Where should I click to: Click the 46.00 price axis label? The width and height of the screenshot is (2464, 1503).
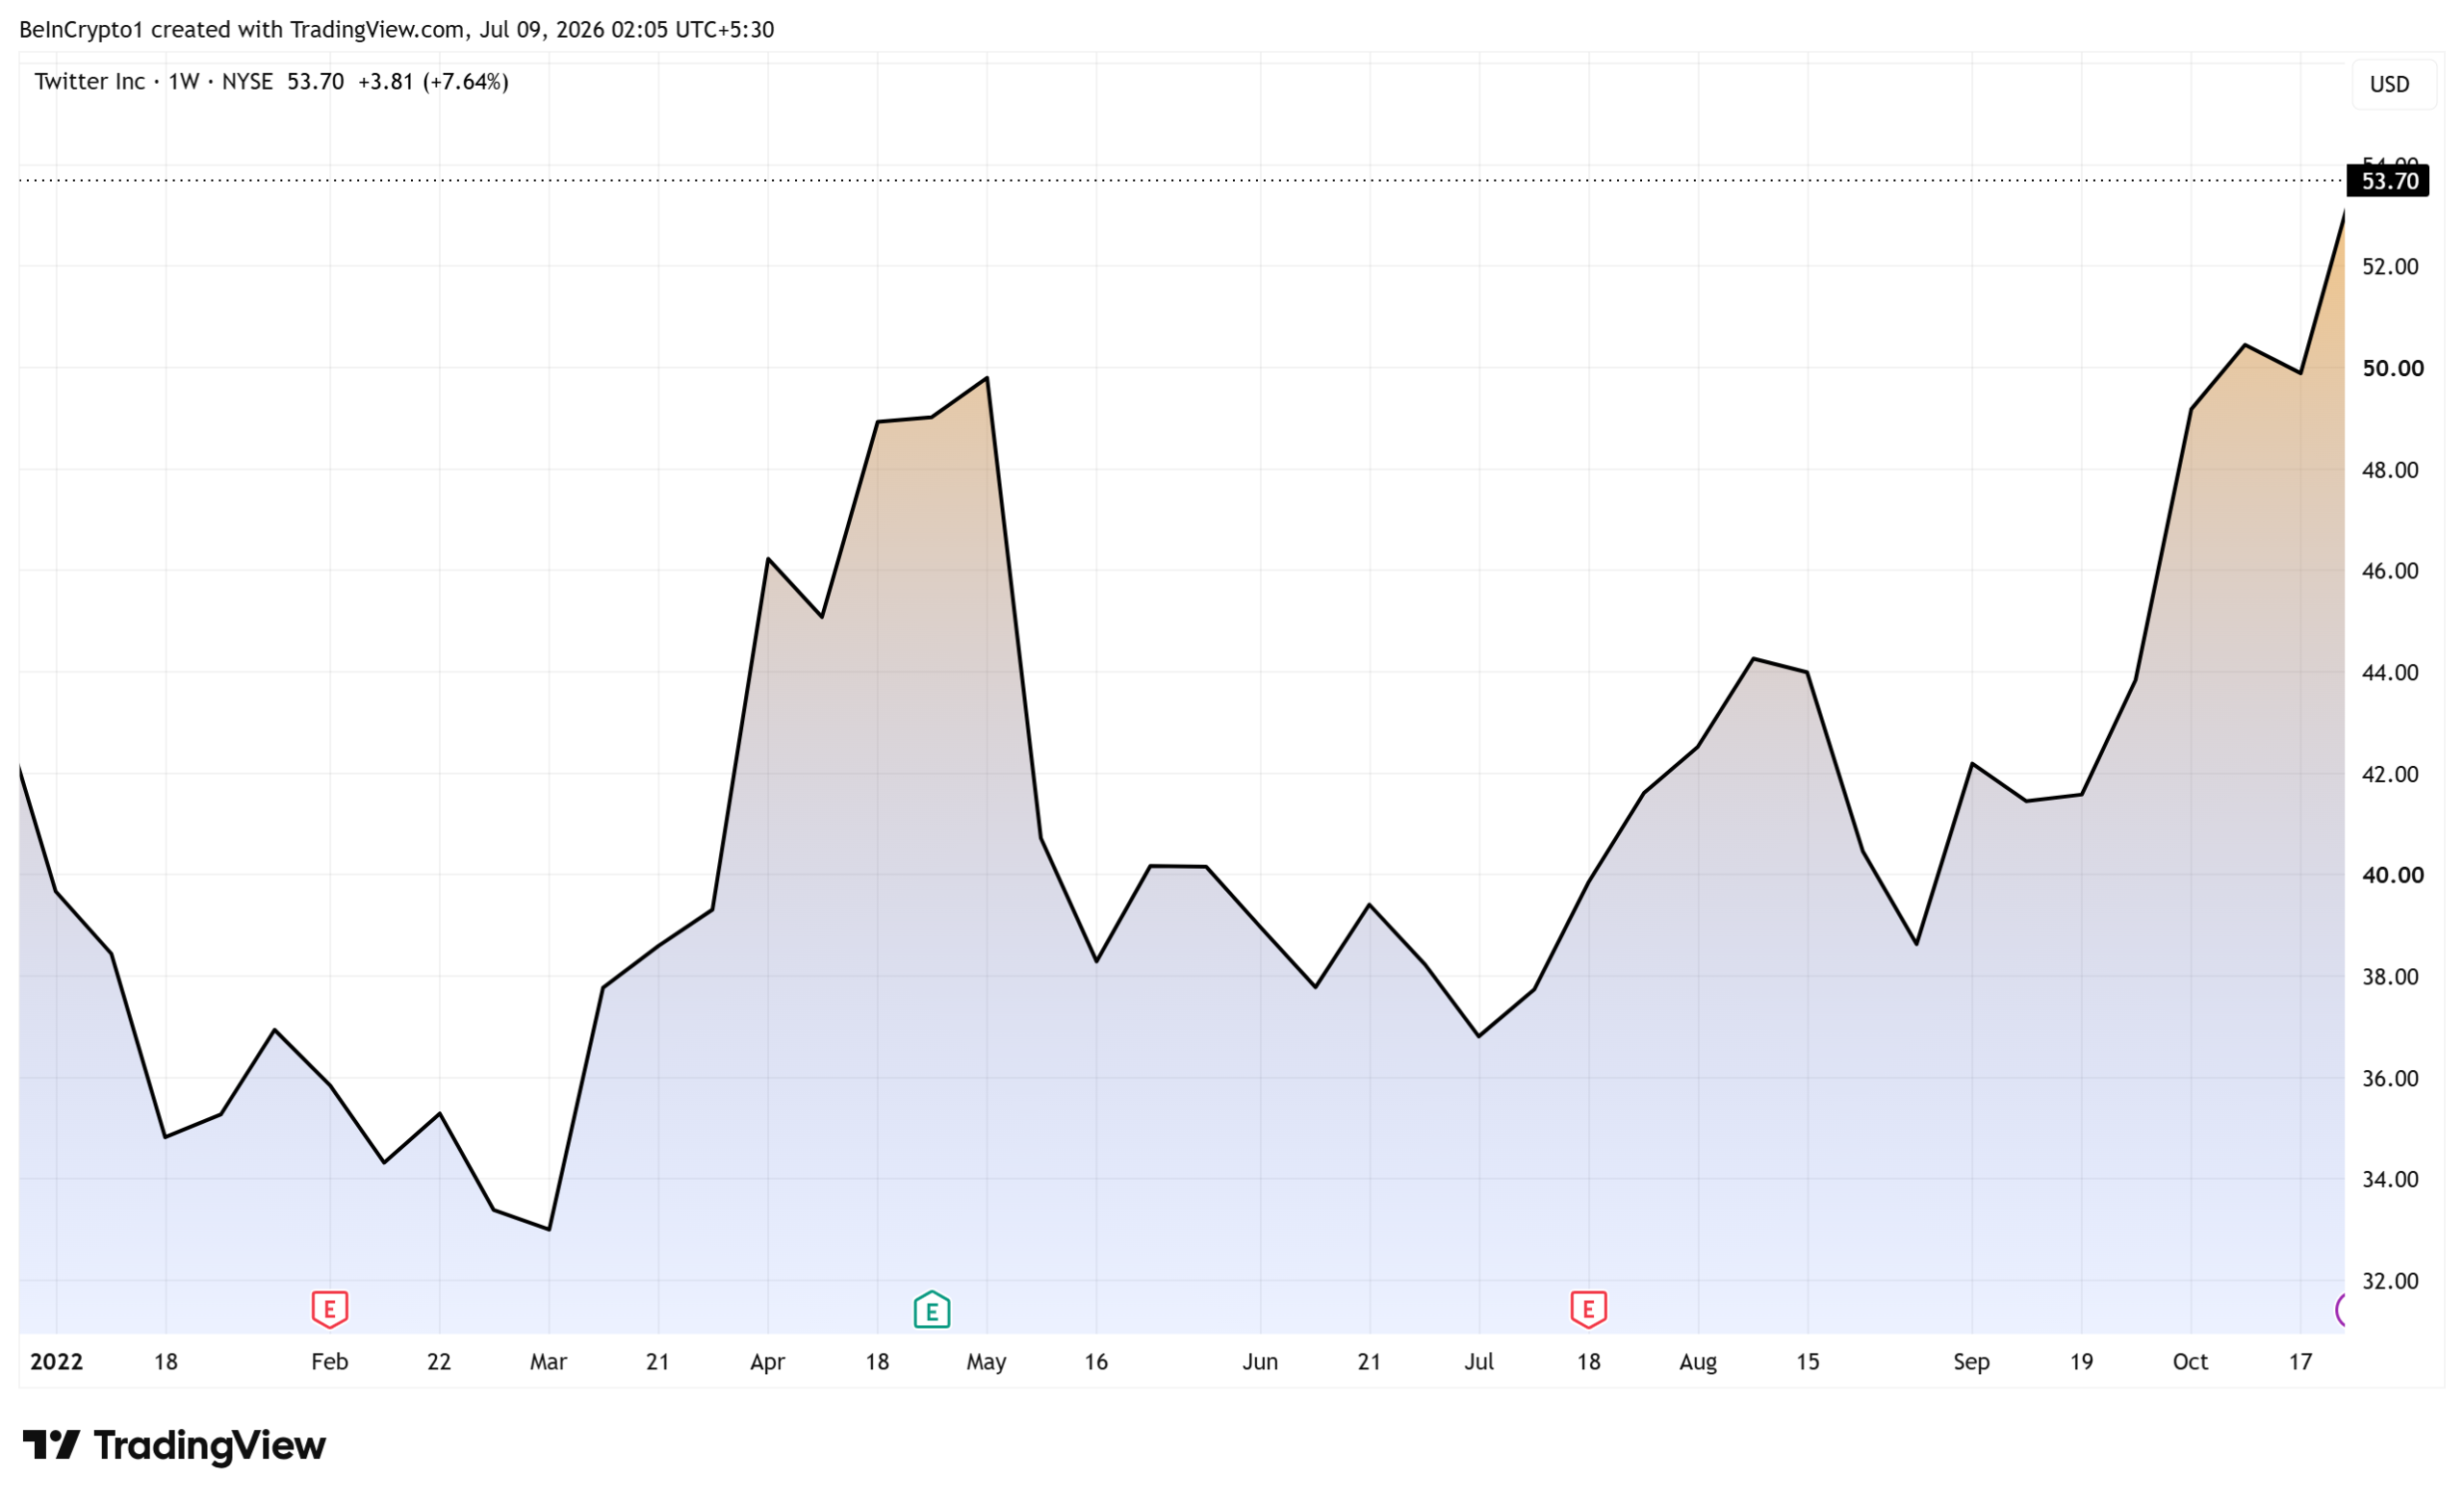coord(2390,571)
